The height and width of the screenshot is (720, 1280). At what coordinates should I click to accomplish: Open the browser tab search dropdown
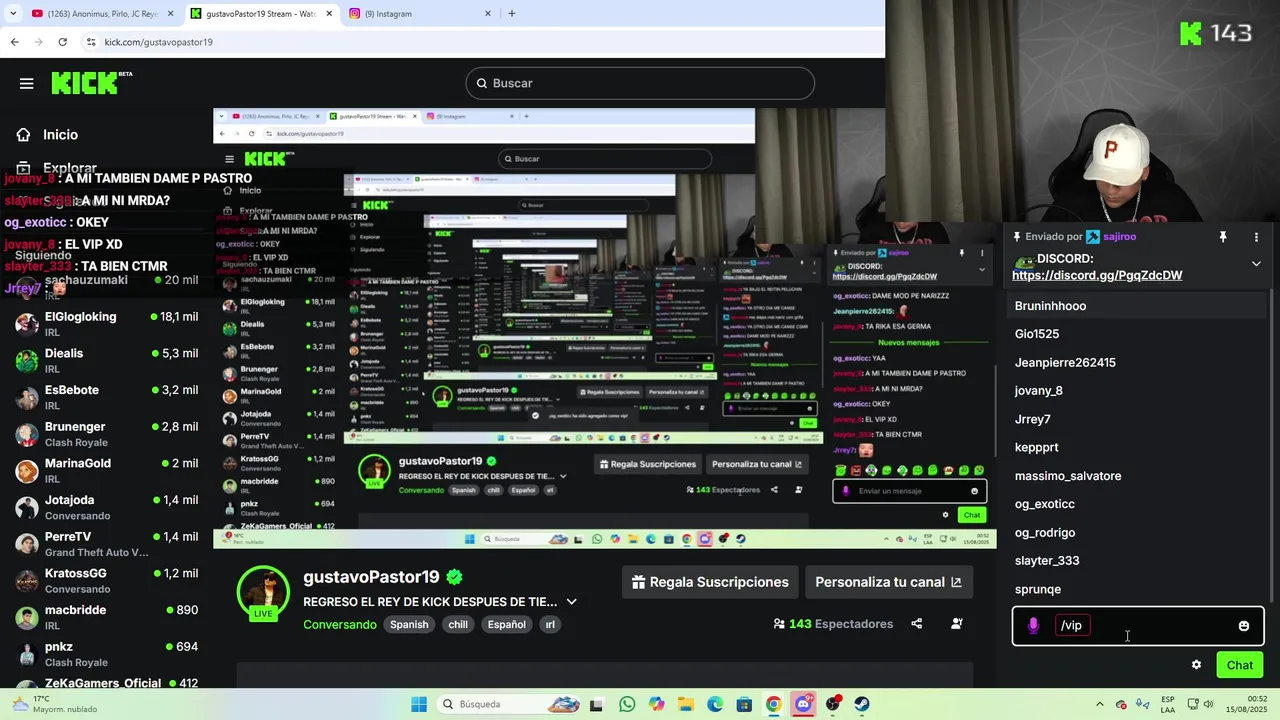[x=13, y=14]
